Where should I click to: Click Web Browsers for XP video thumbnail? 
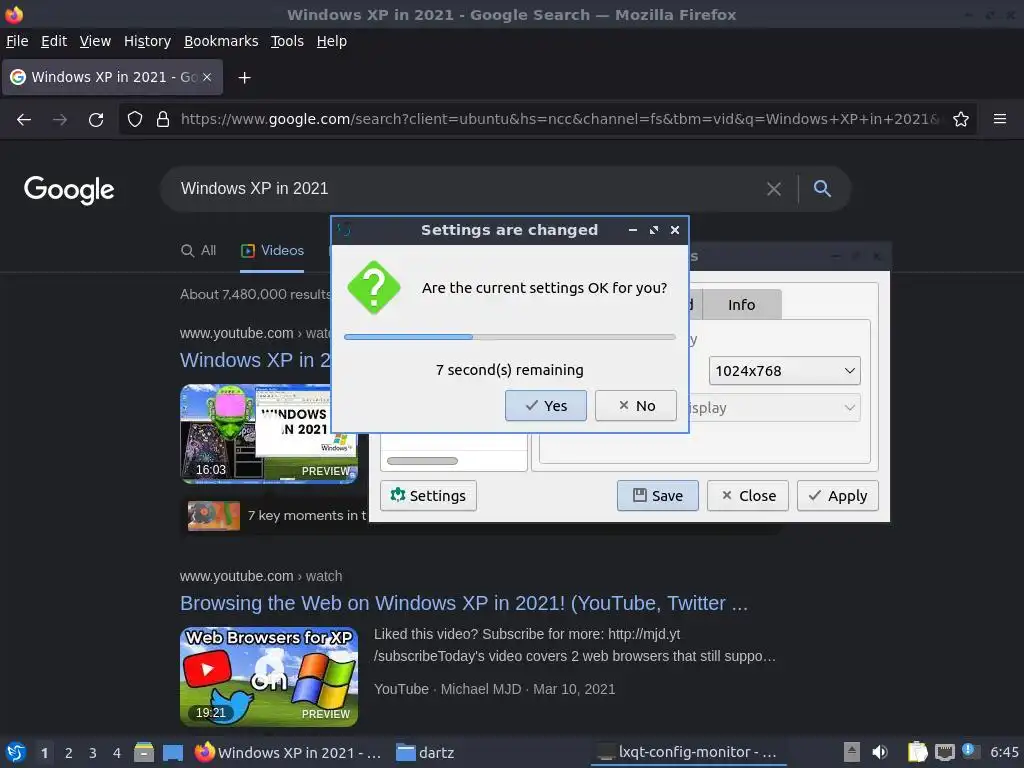tap(269, 677)
